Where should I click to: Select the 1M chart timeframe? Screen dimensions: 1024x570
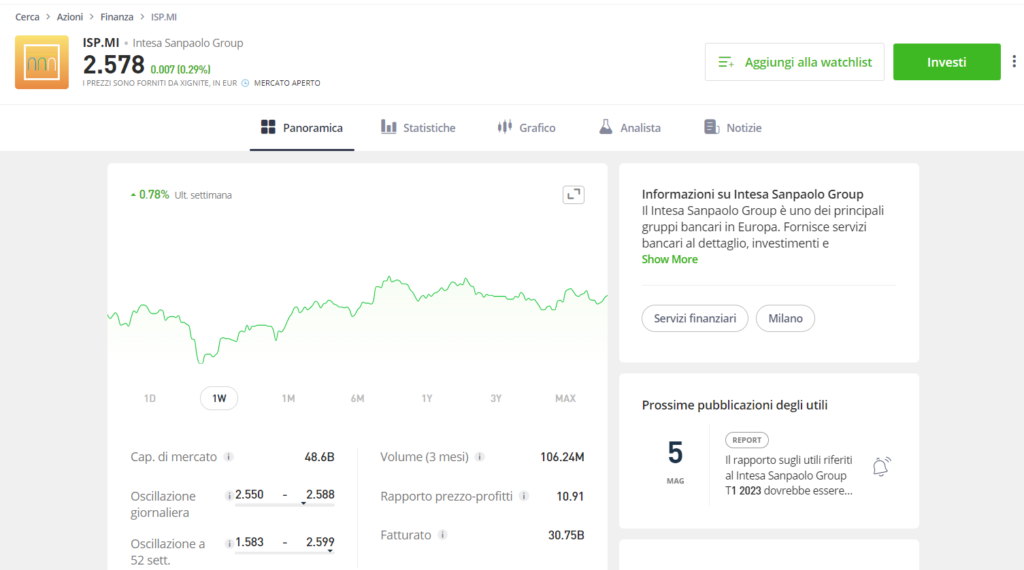pos(288,398)
